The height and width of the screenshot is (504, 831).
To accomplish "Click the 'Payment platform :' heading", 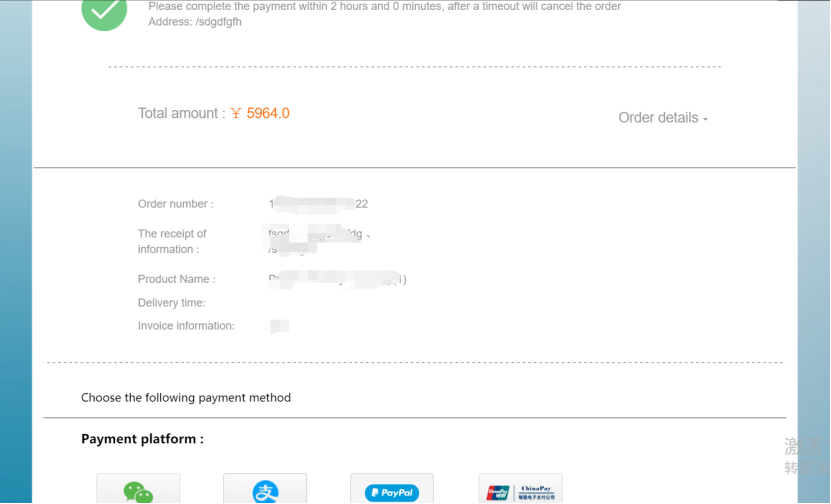I will [143, 439].
